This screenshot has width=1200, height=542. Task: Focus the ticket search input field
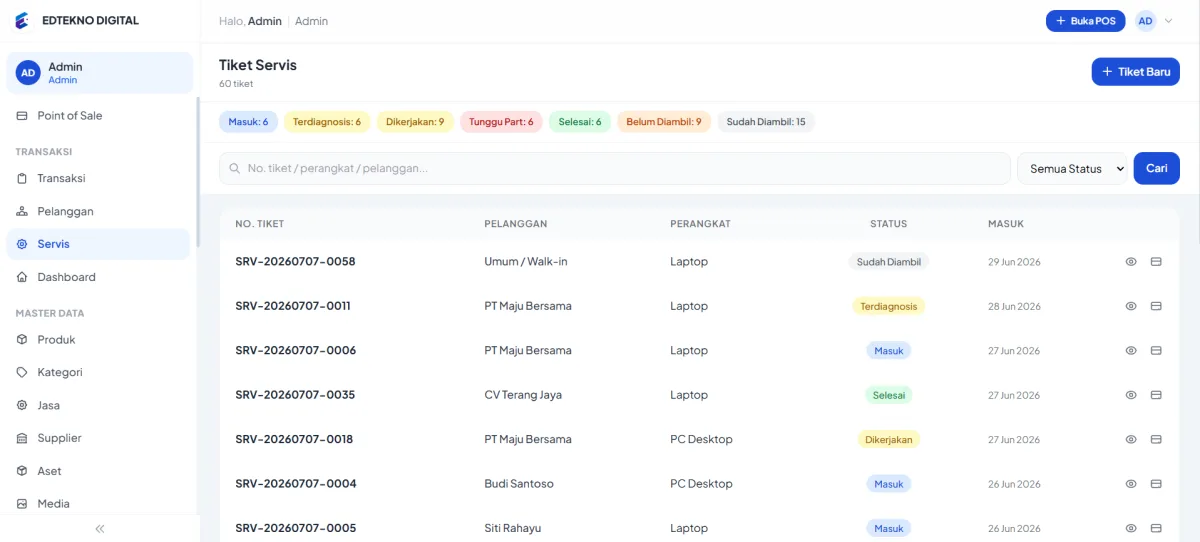point(615,169)
